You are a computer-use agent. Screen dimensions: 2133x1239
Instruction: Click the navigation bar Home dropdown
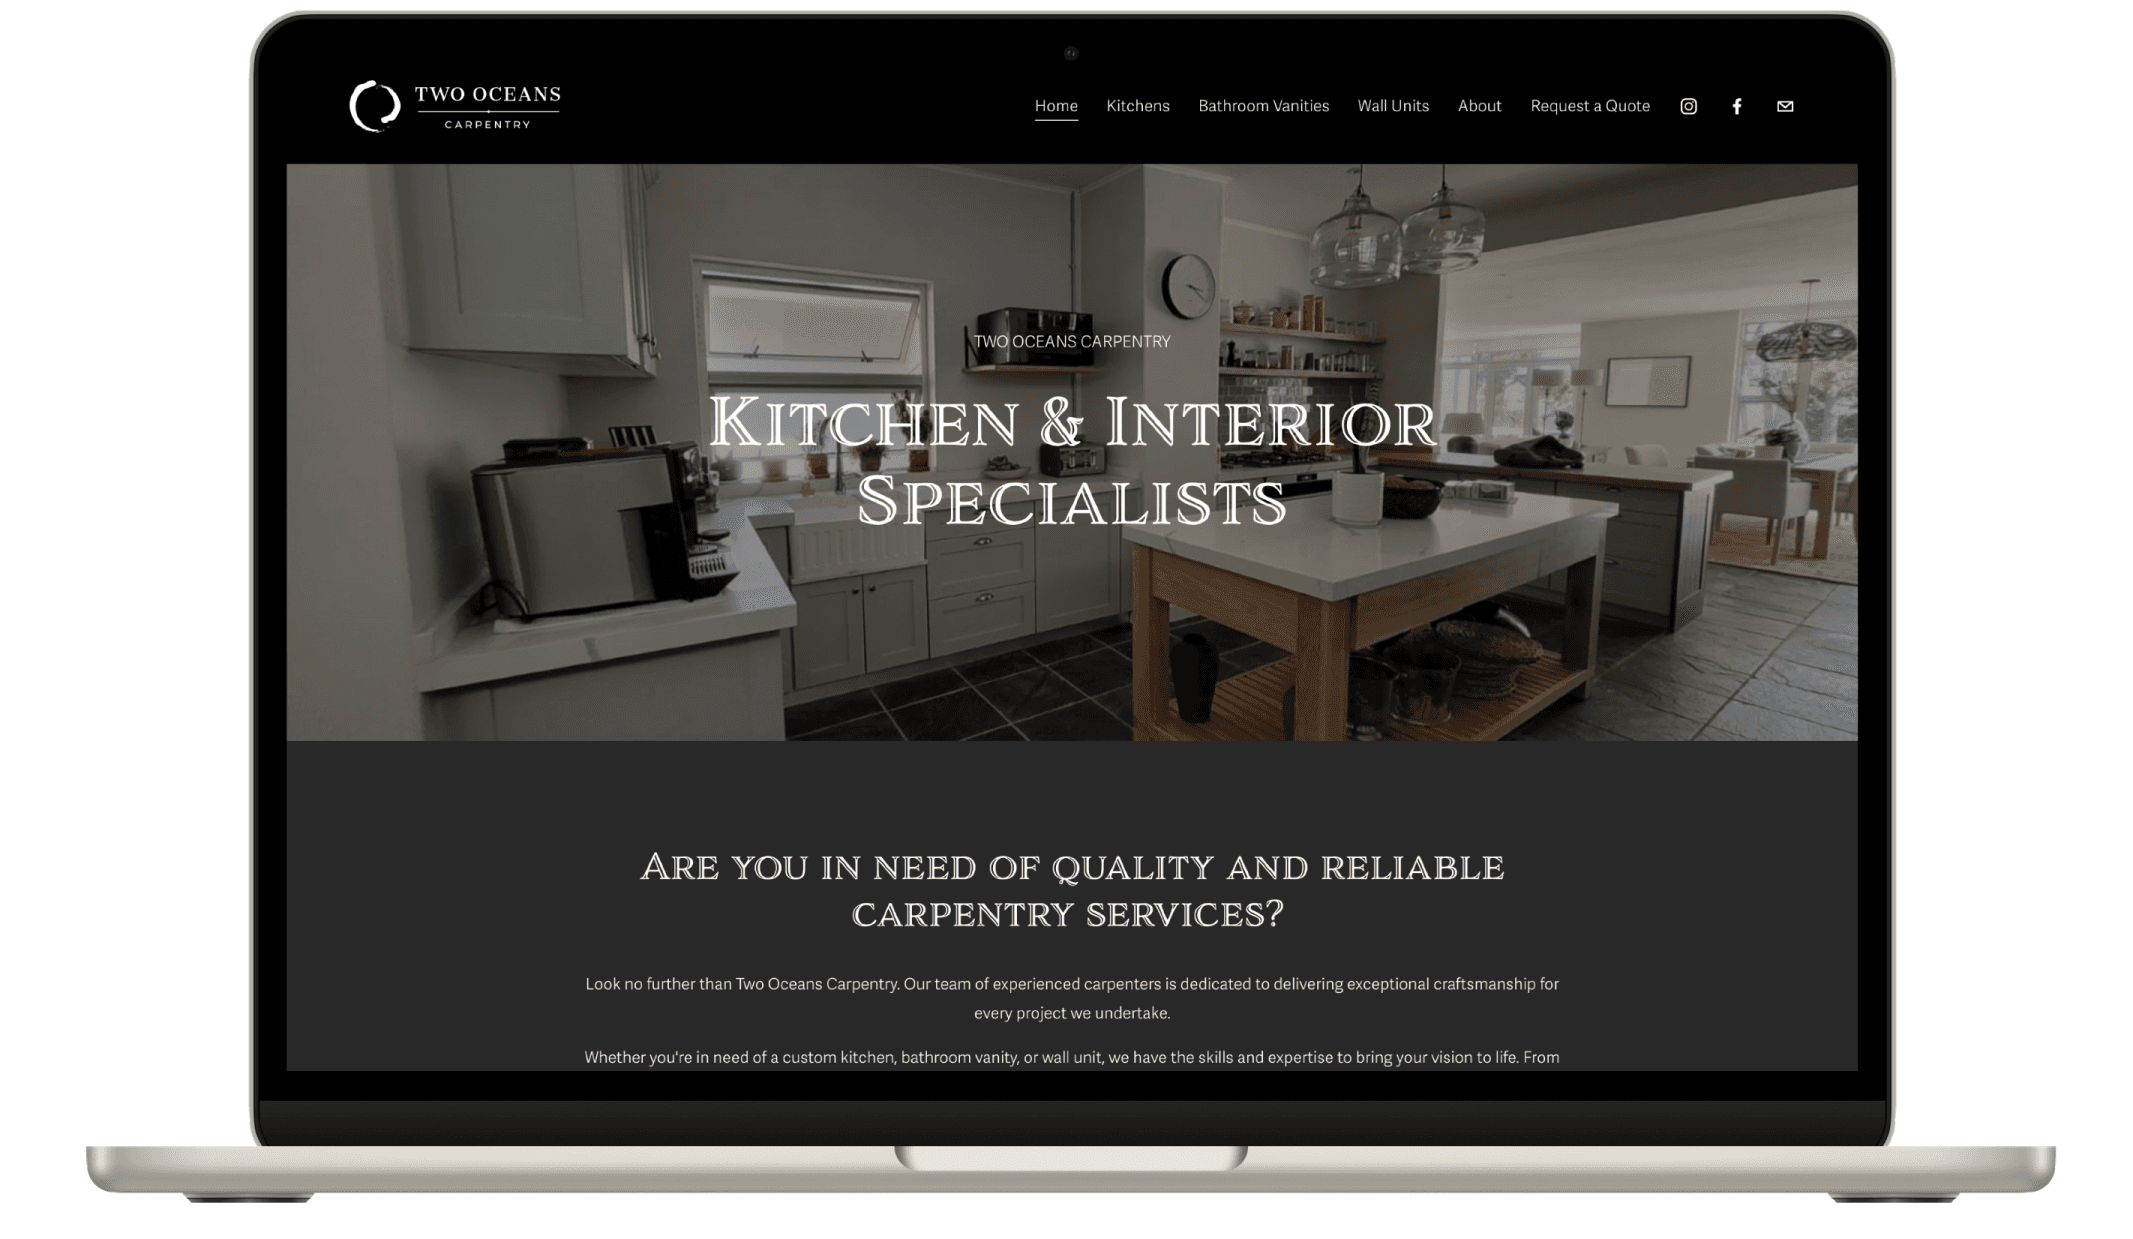pos(1055,105)
